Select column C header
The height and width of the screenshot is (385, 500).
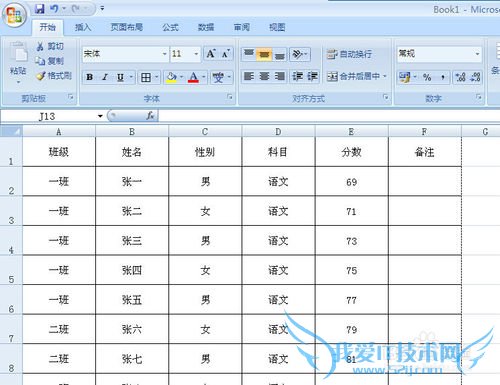pos(205,132)
